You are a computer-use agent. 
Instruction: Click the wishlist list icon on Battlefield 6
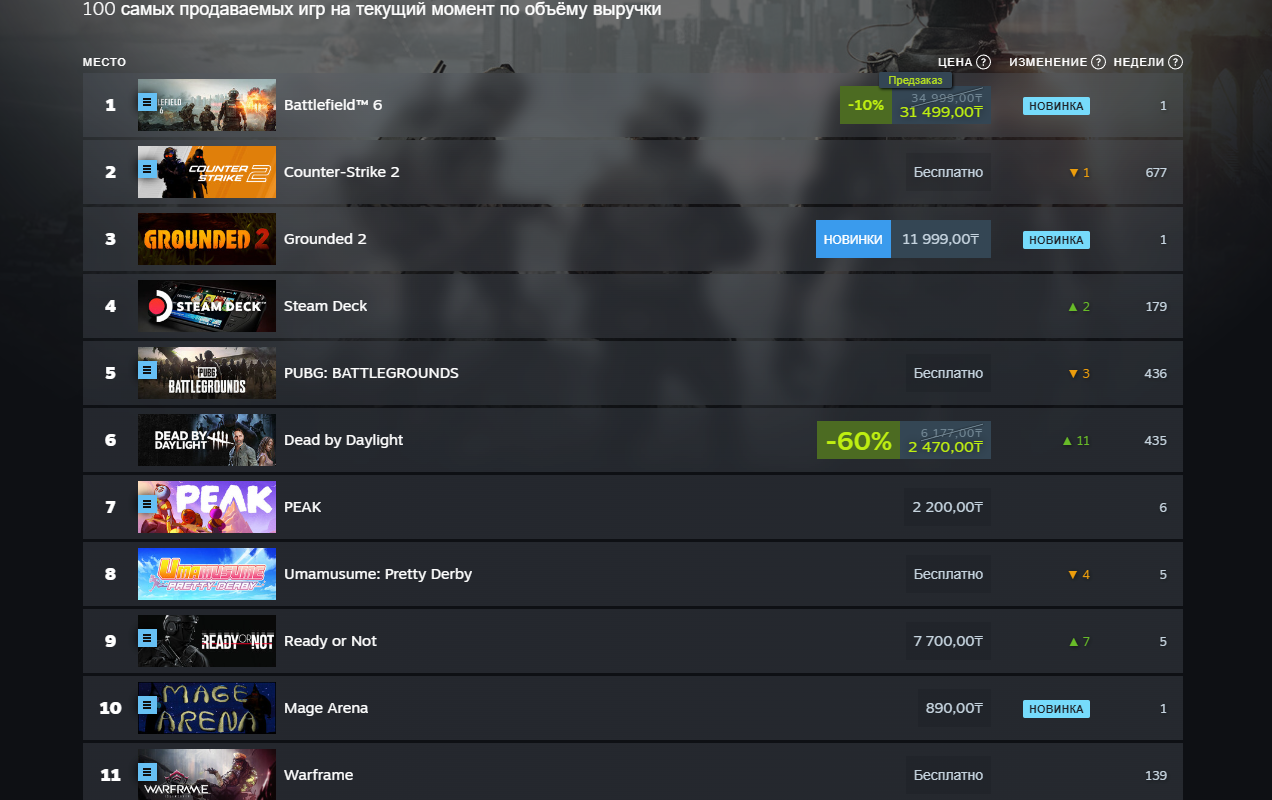pyautogui.click(x=148, y=102)
